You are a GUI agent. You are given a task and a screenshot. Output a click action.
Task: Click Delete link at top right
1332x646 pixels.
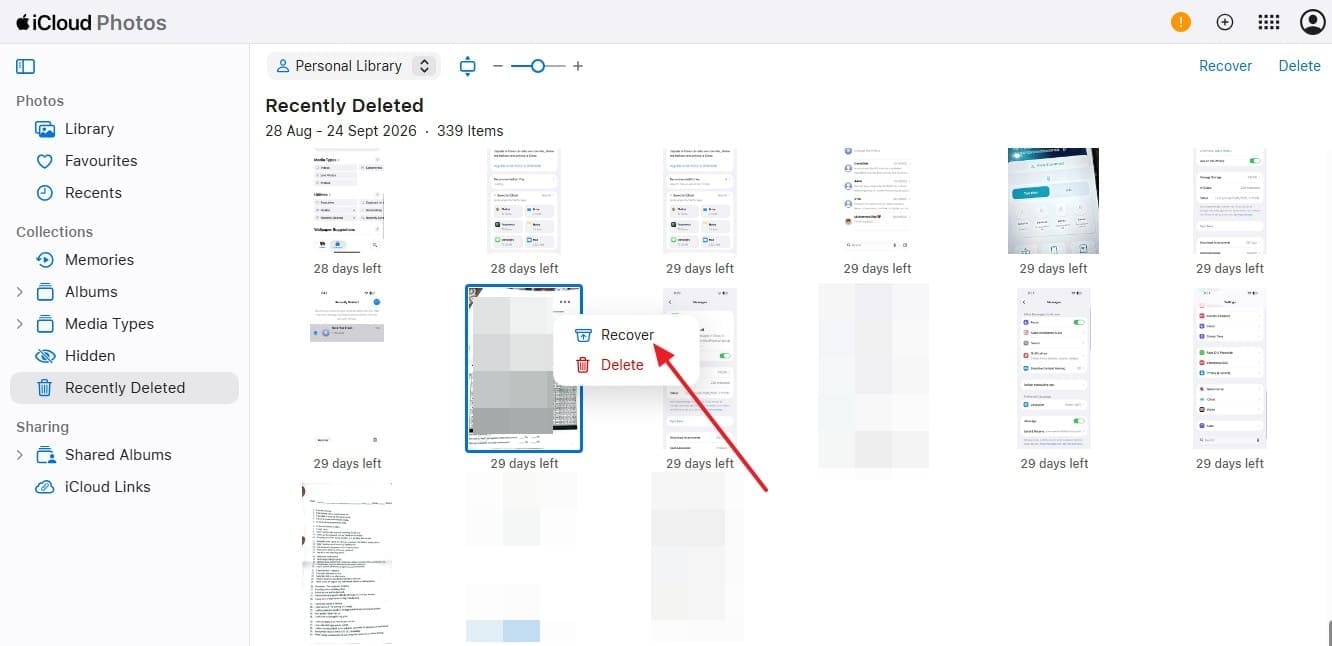pos(1299,66)
